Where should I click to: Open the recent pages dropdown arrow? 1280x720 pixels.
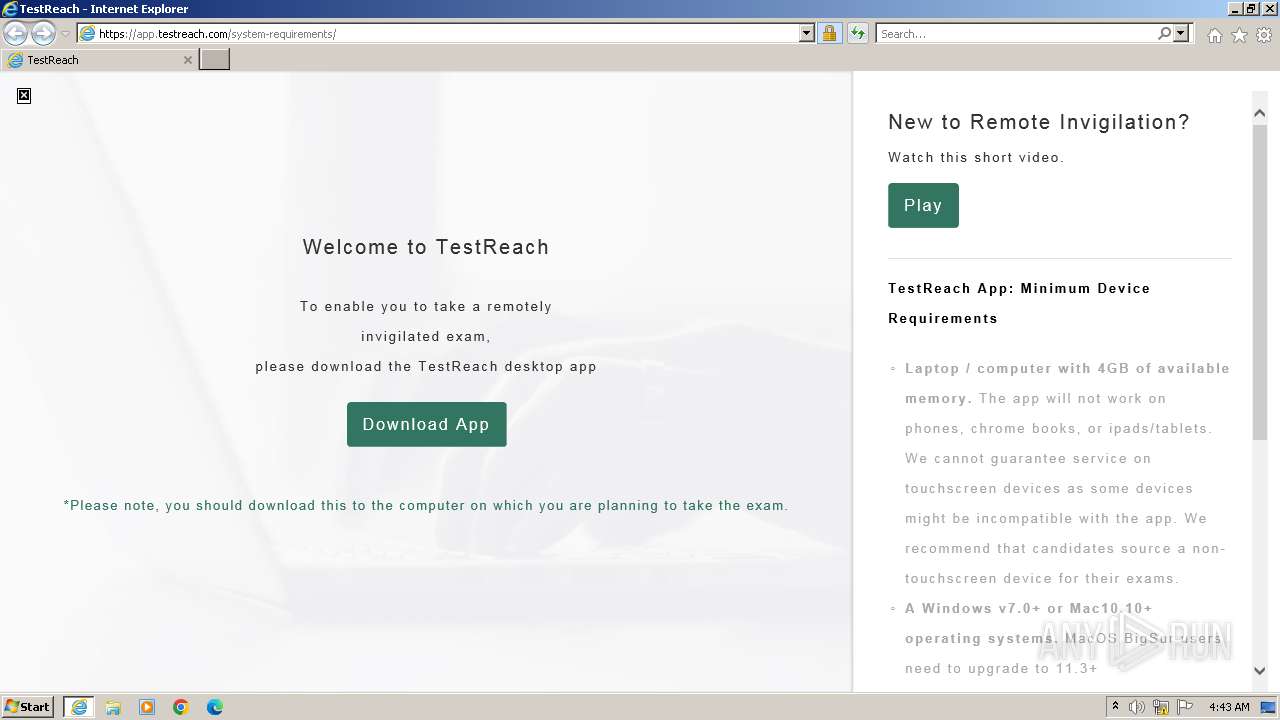point(65,34)
